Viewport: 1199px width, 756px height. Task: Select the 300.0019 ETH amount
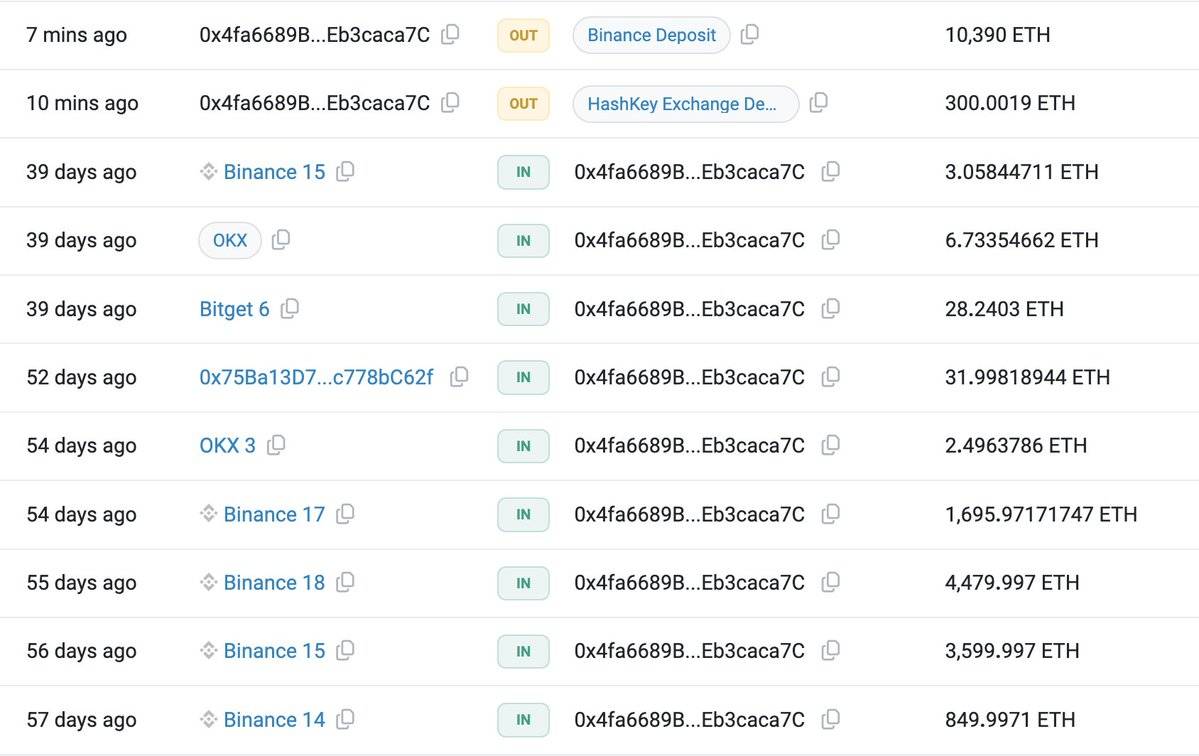(x=1010, y=103)
